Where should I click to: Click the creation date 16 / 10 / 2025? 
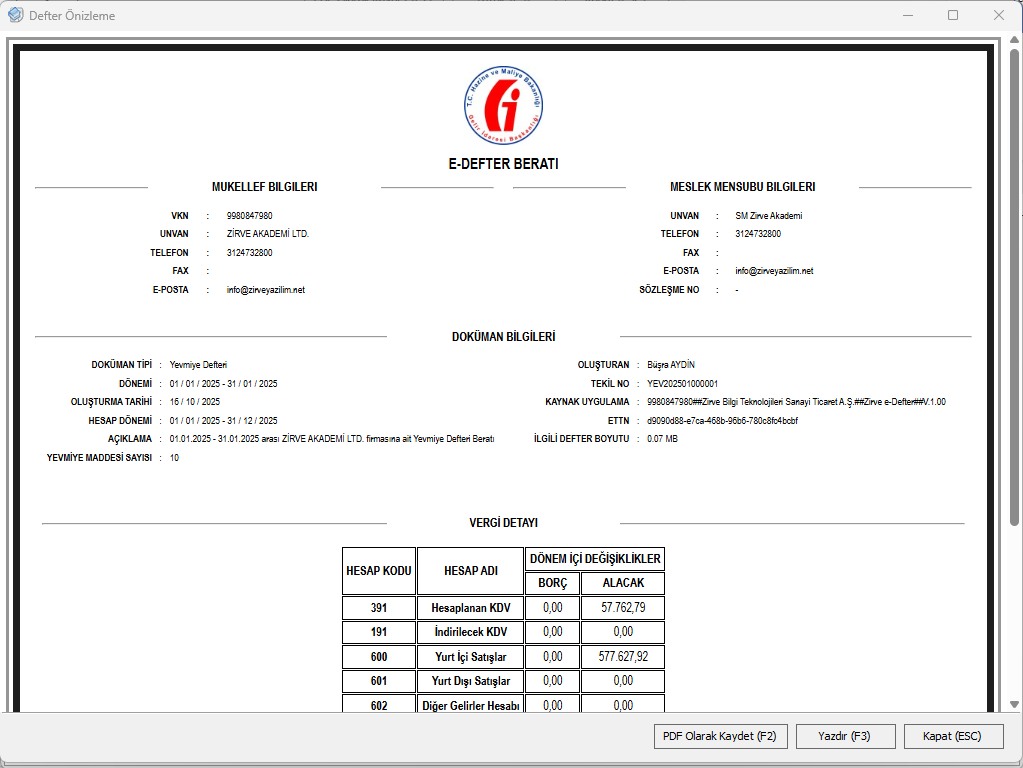point(194,401)
